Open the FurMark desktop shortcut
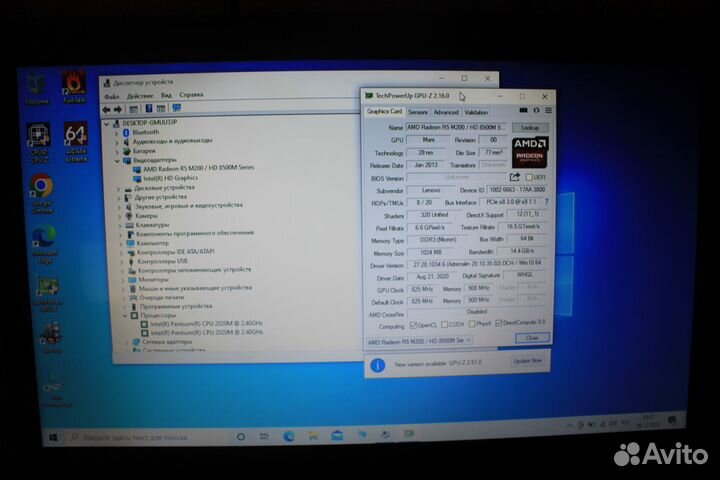Viewport: 720px width, 480px height. pos(74,86)
